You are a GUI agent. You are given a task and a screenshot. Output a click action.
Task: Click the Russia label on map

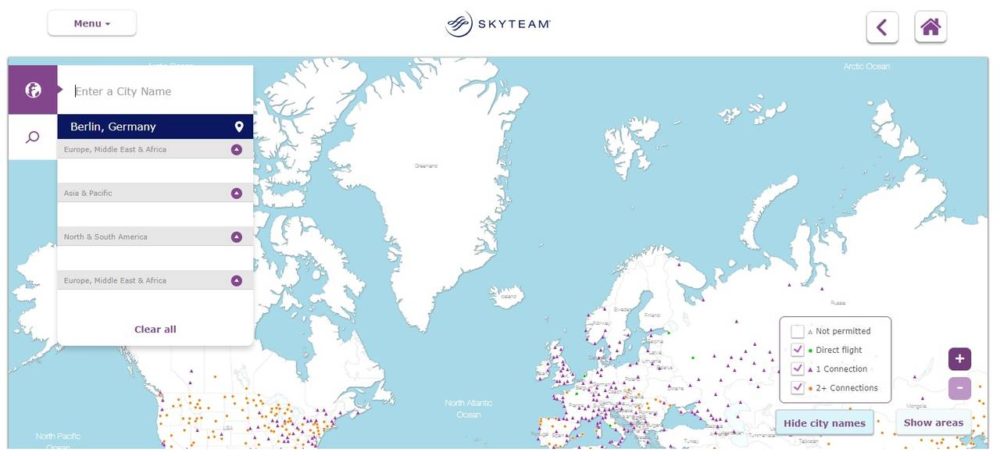(837, 304)
